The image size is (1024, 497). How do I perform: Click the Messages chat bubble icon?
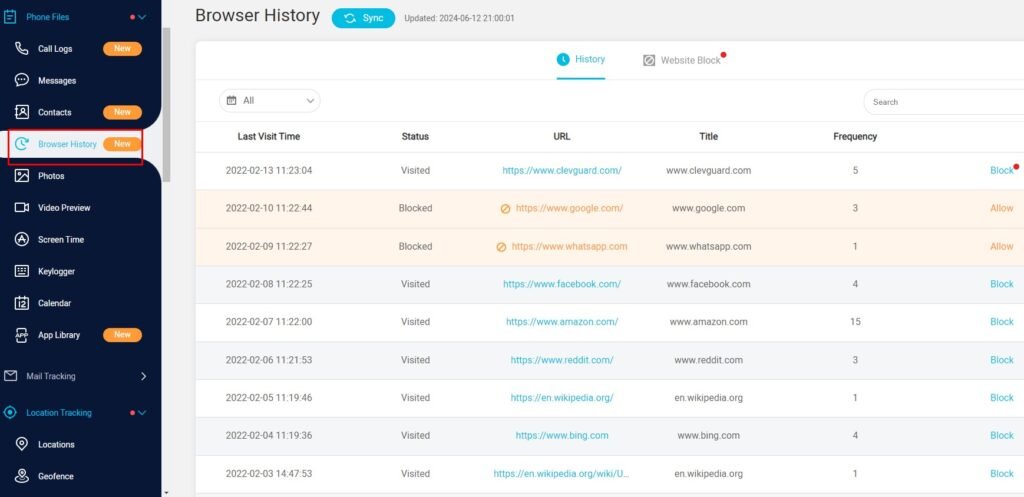[22, 80]
